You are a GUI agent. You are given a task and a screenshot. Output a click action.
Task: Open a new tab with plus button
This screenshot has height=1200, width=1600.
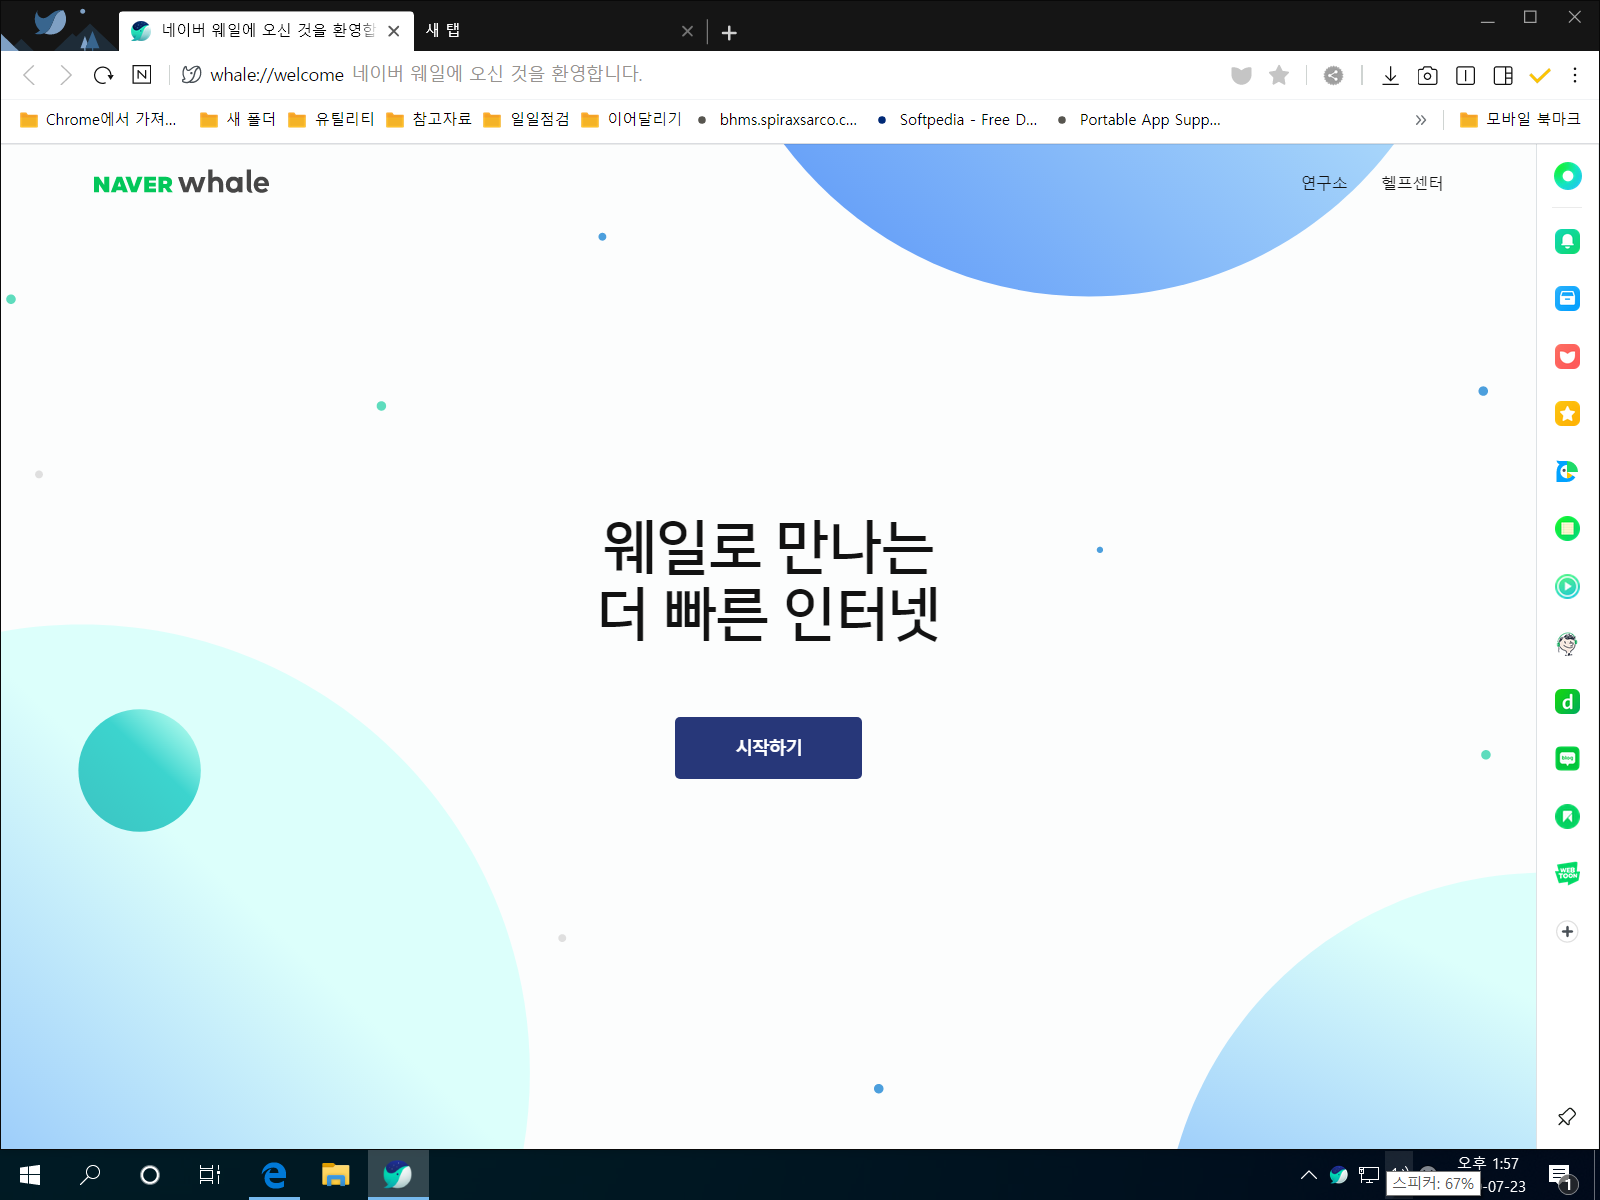(x=729, y=33)
